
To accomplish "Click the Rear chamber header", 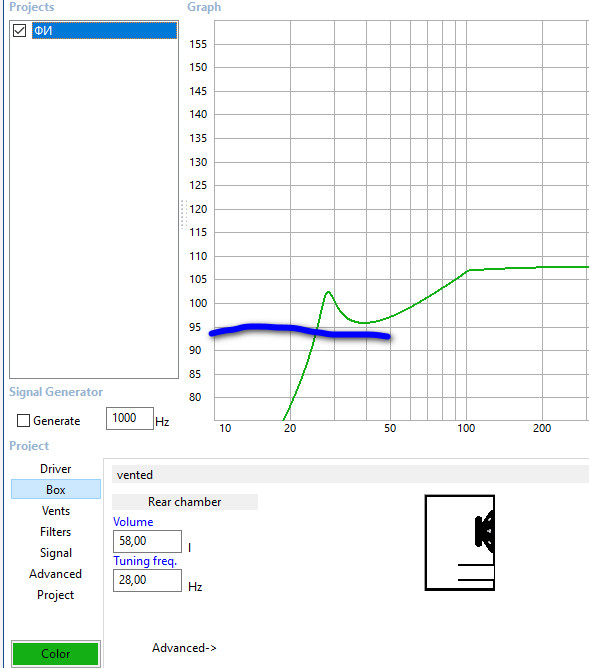I will tap(185, 502).
